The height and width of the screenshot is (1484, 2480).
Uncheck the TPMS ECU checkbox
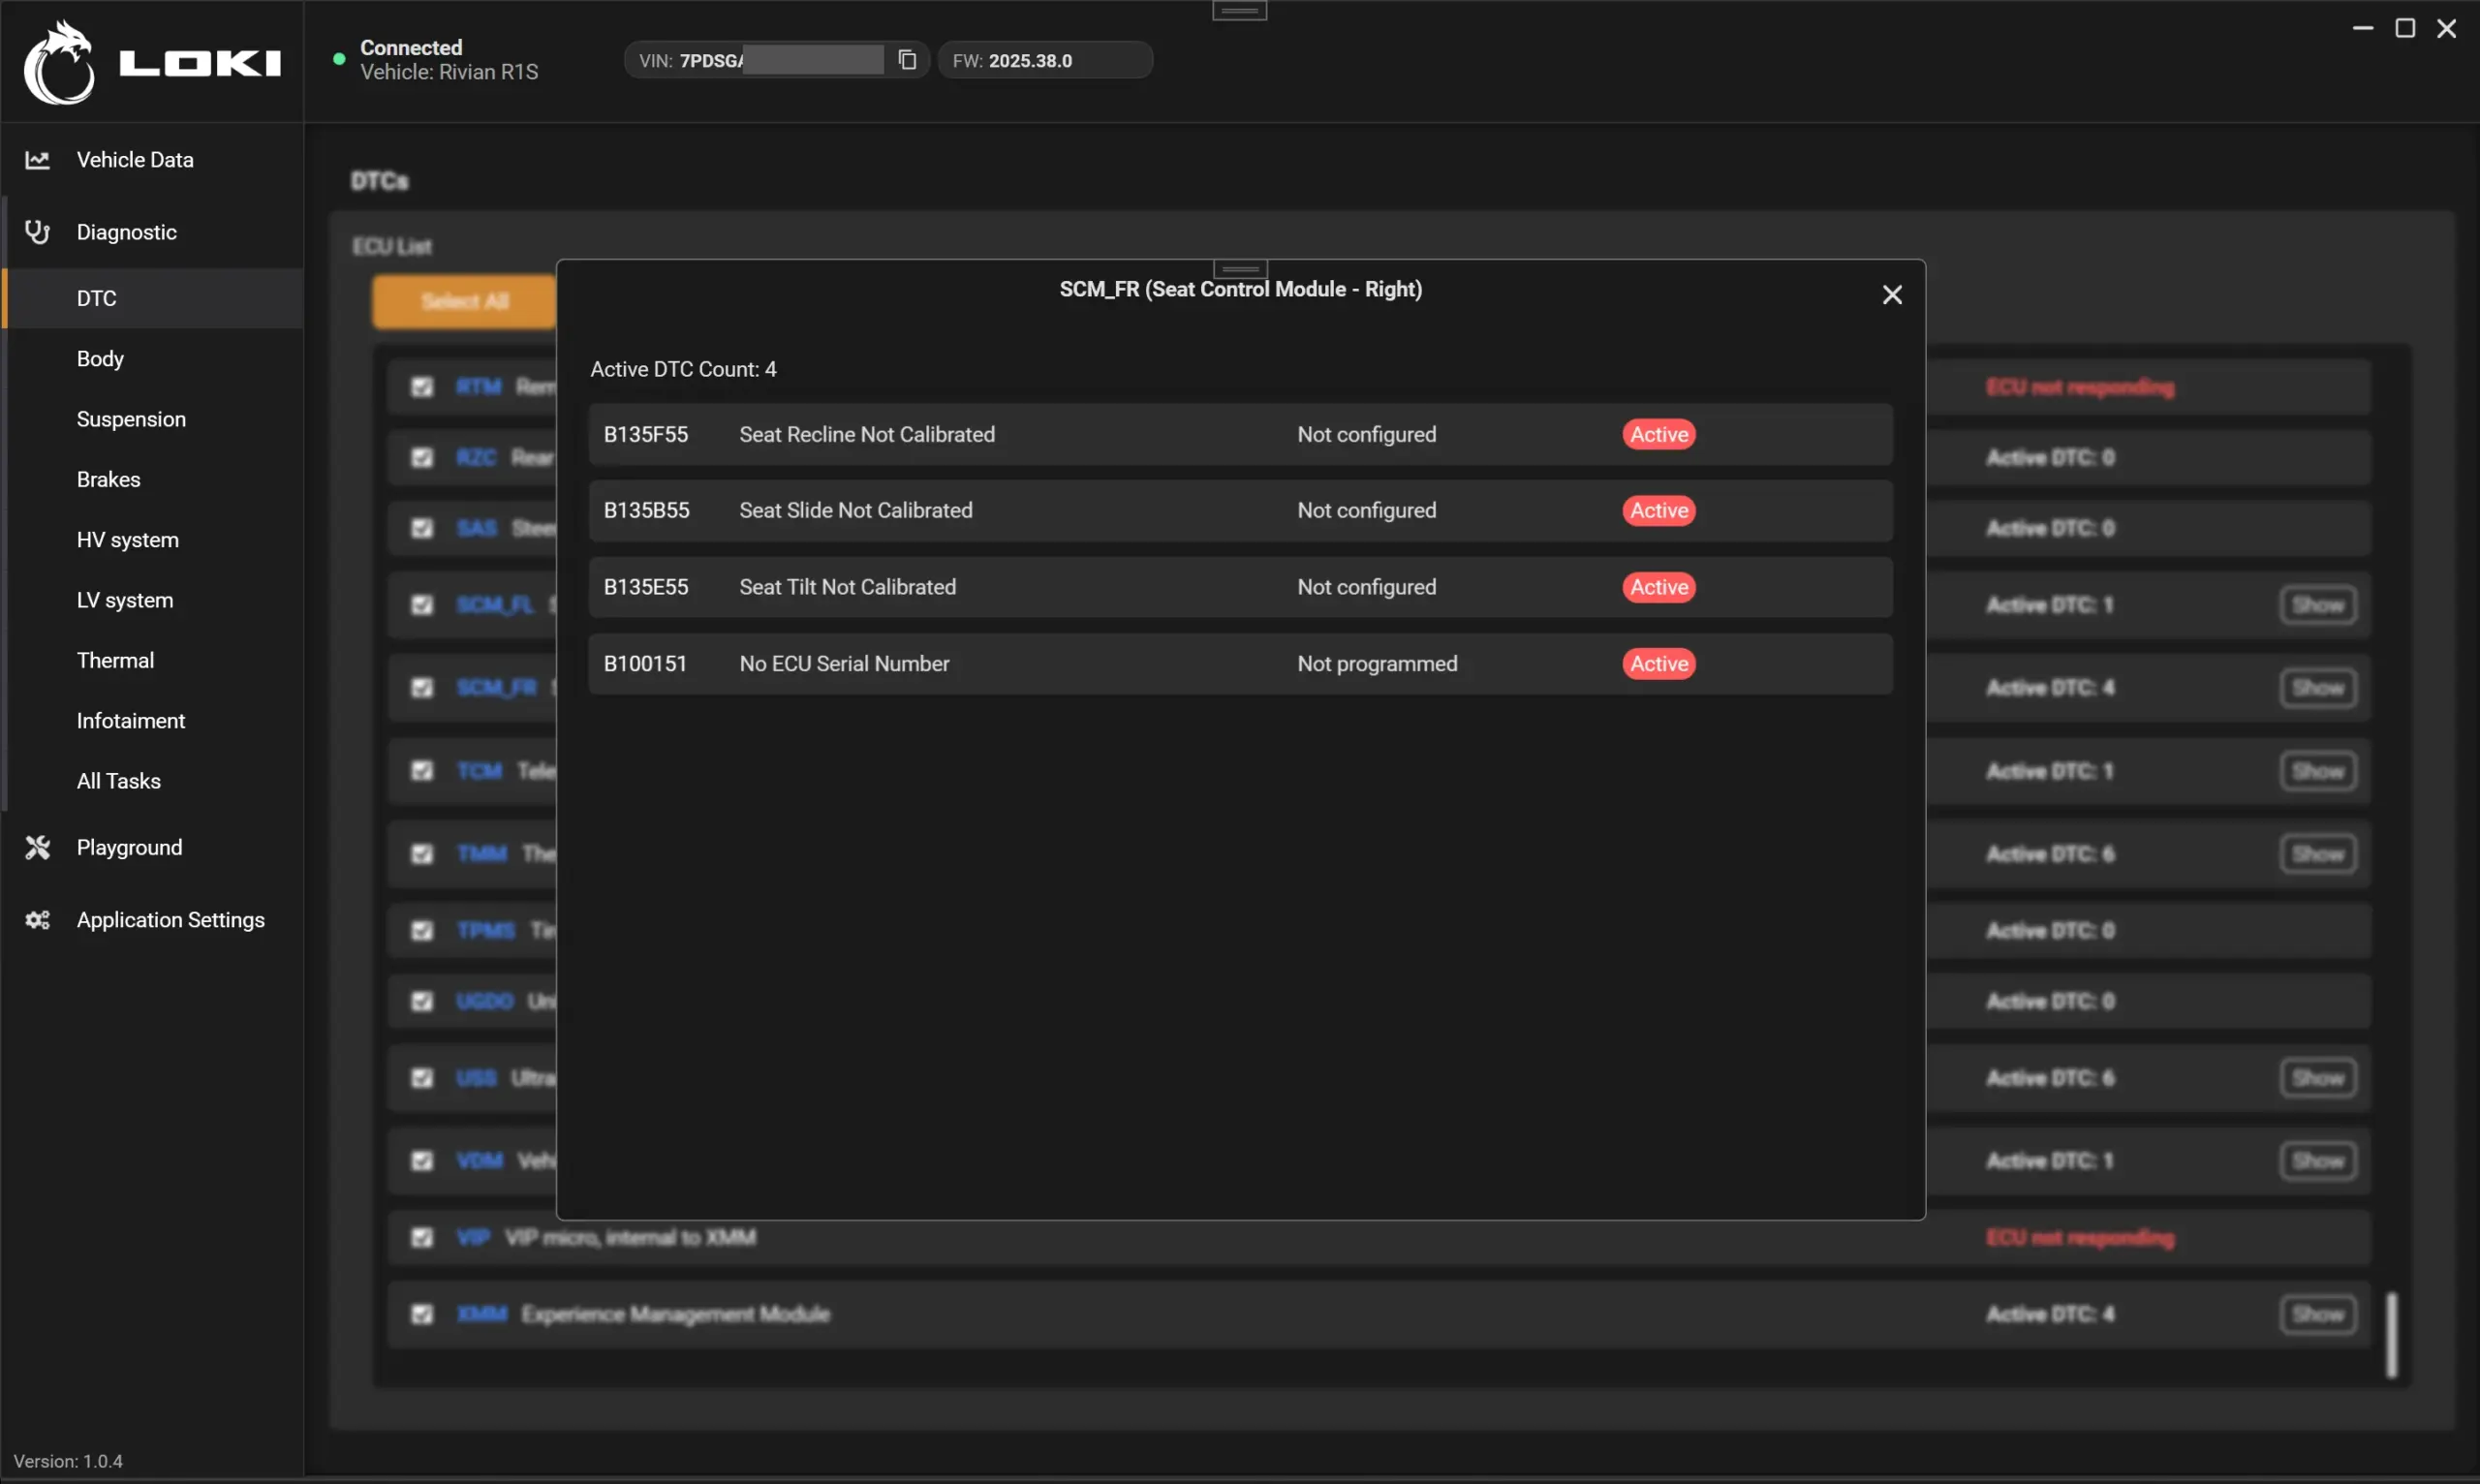coord(422,931)
